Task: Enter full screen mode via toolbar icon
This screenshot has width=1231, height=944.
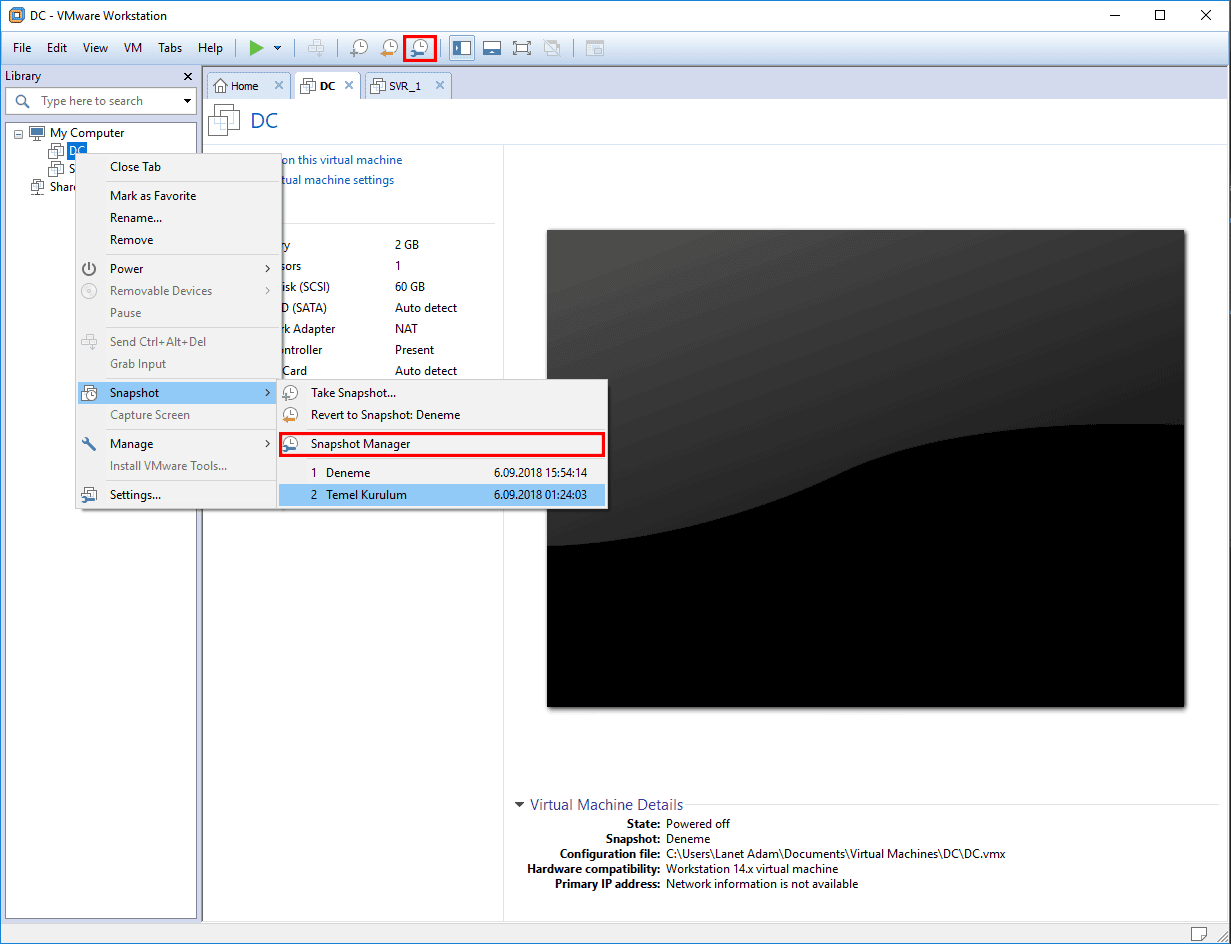Action: [x=521, y=47]
